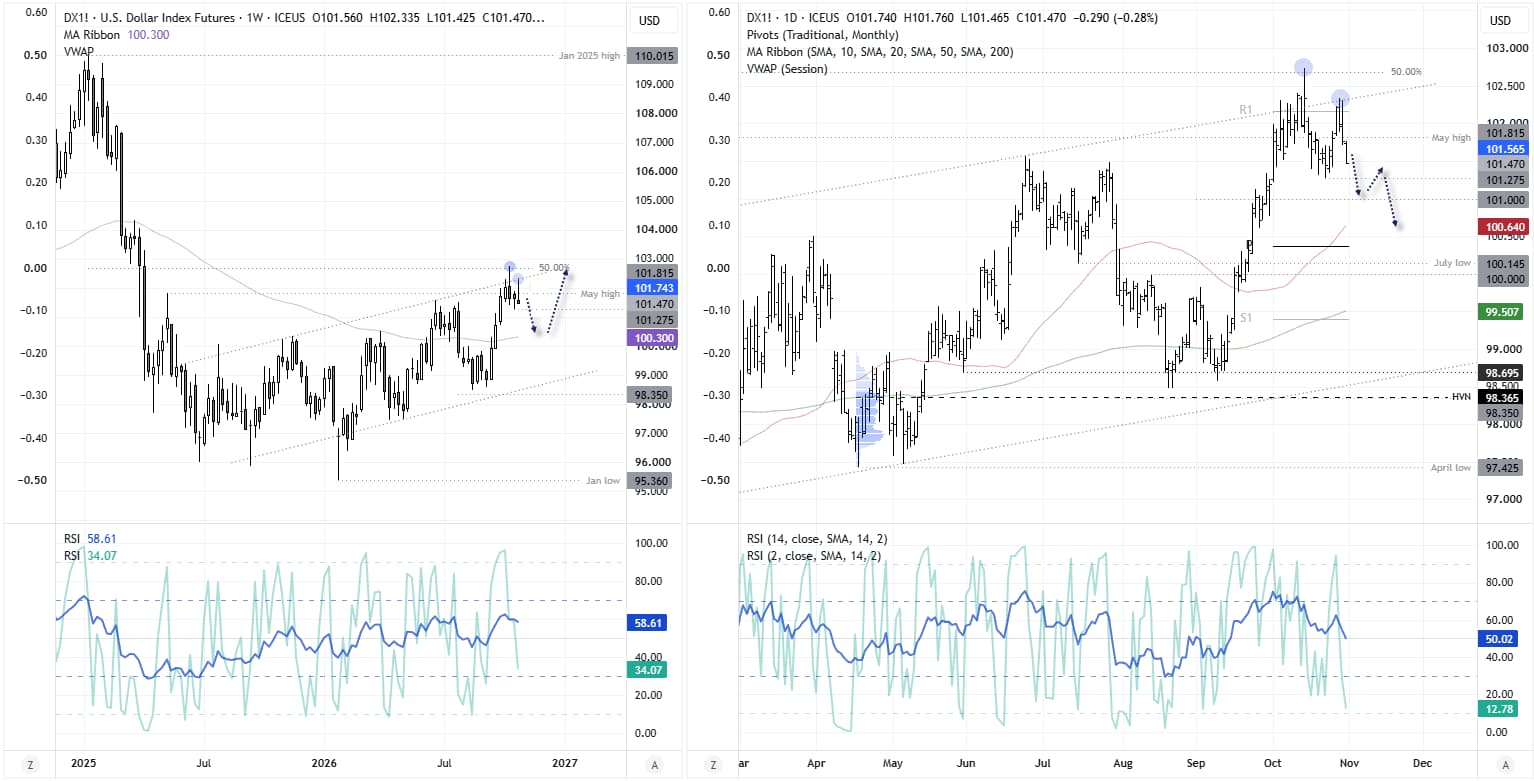Click the blue 101.743 price label on the weekly axis
The height and width of the screenshot is (781, 1534).
(x=653, y=288)
